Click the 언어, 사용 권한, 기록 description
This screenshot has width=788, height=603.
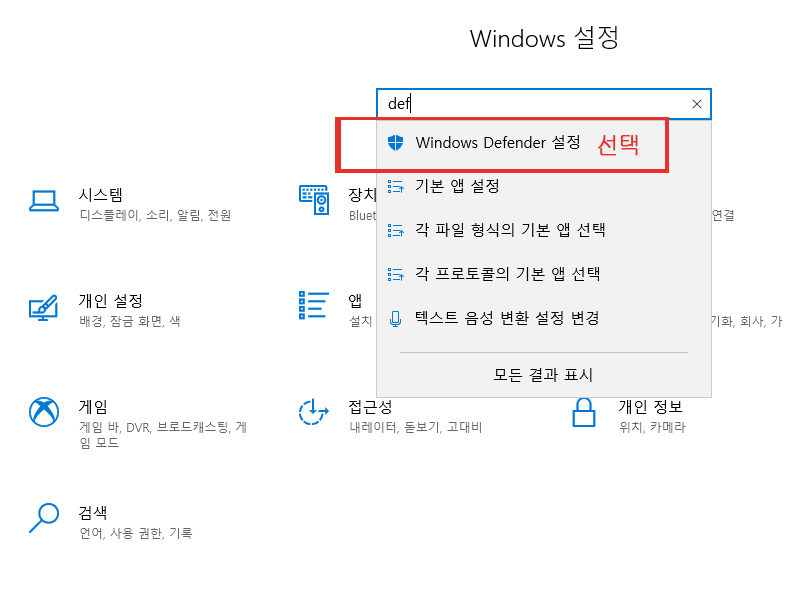[x=136, y=534]
